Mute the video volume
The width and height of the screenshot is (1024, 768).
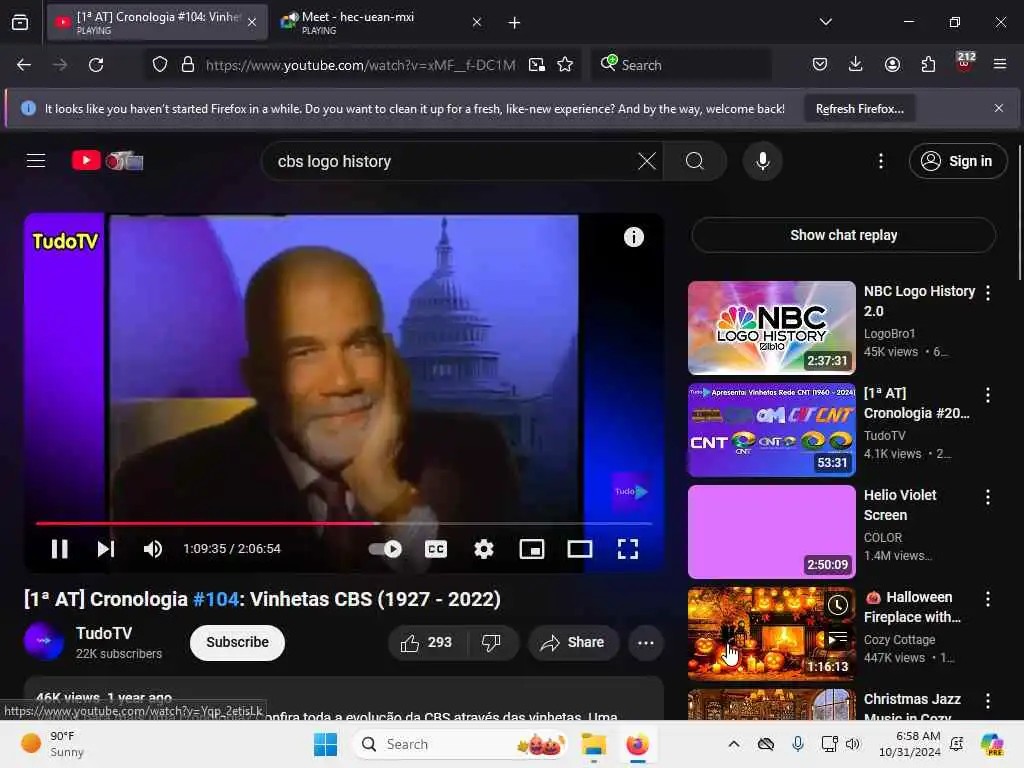(x=153, y=549)
